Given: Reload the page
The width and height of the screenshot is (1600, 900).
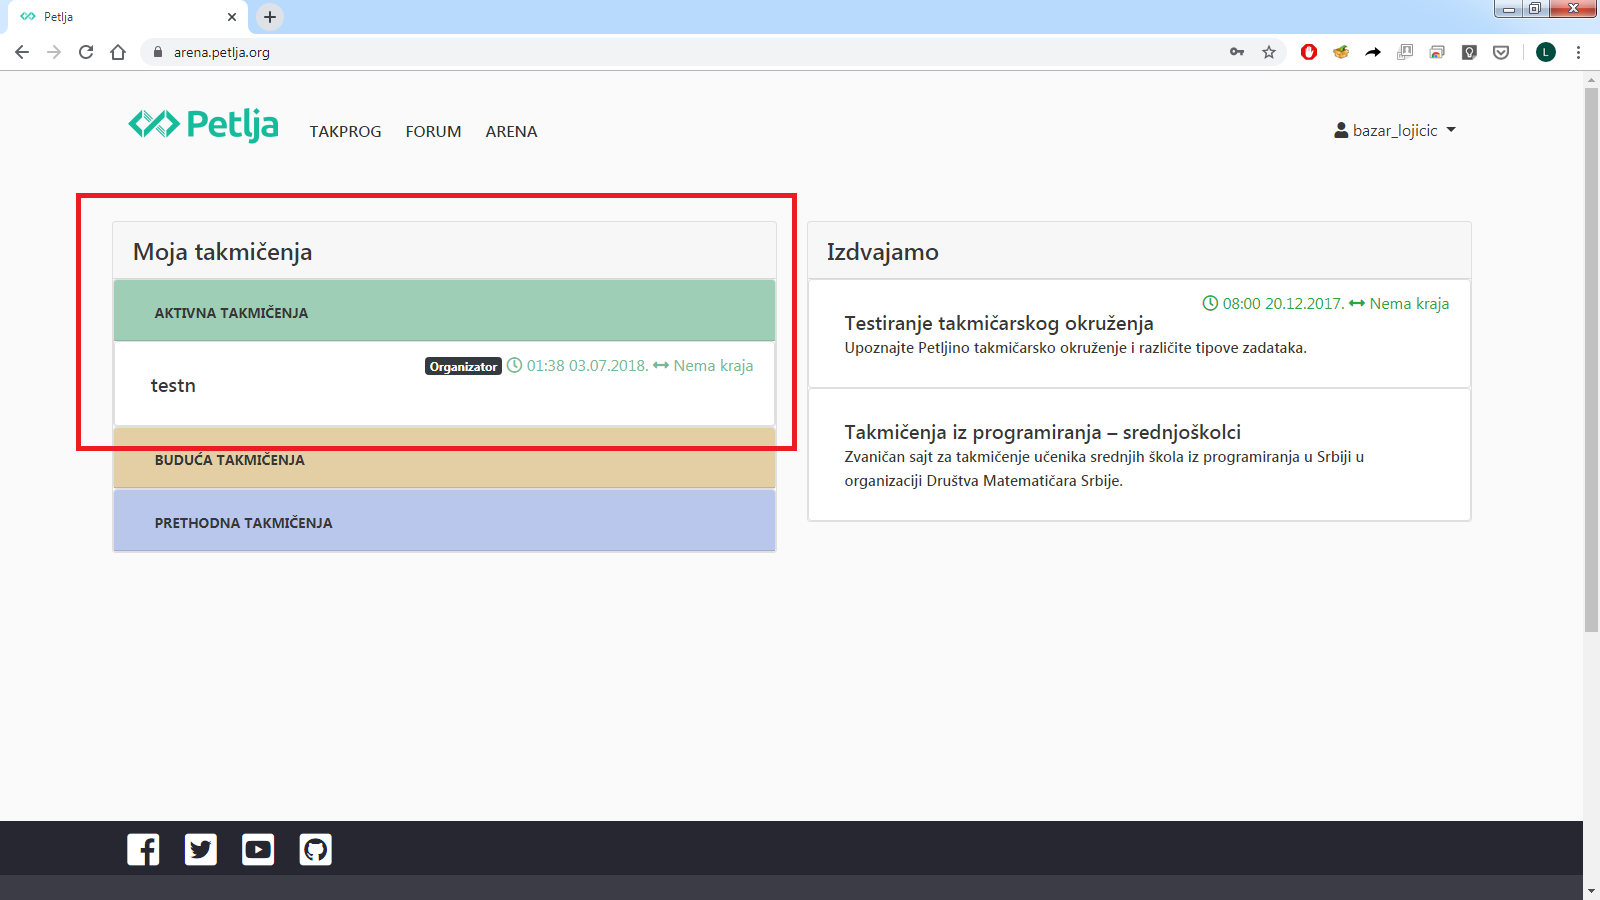Looking at the screenshot, I should point(86,52).
